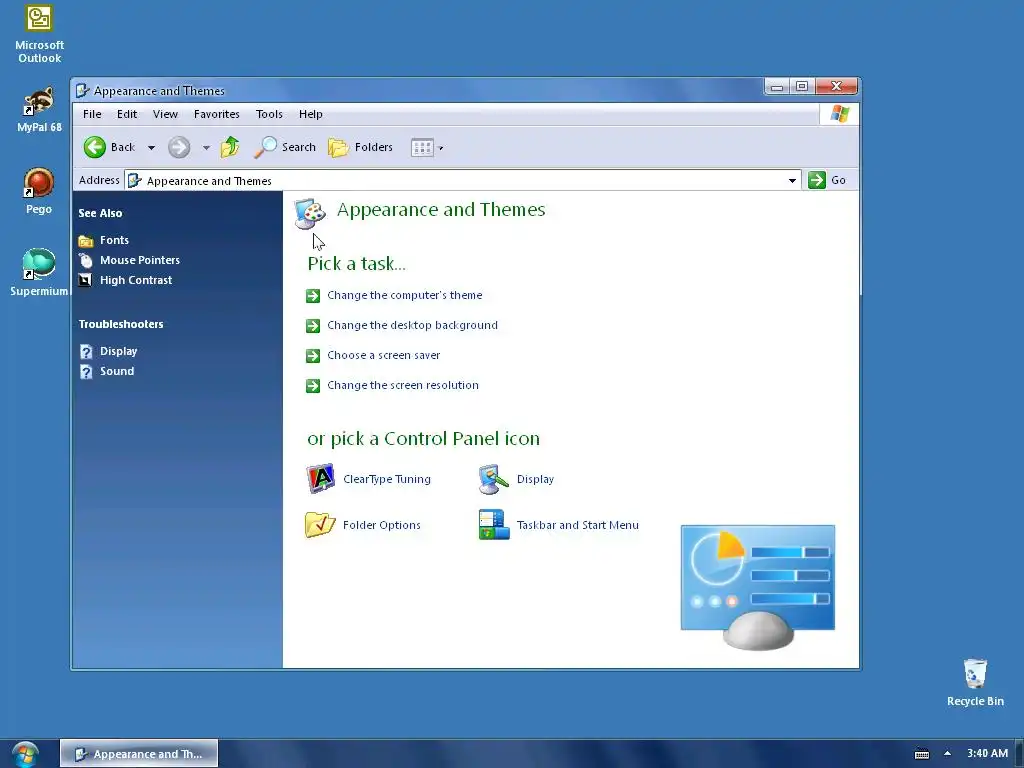Choose Change the computer's theme
The image size is (1024, 768).
tap(405, 295)
